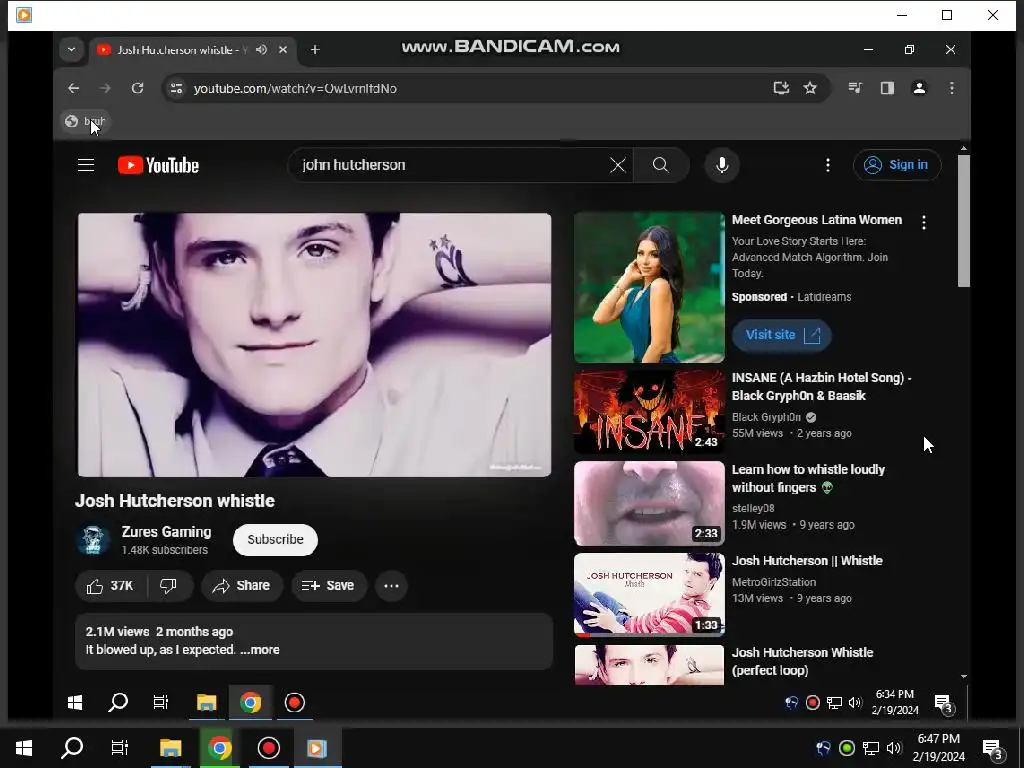
Task: Visit site for Latidreams ad
Action: click(x=782, y=335)
